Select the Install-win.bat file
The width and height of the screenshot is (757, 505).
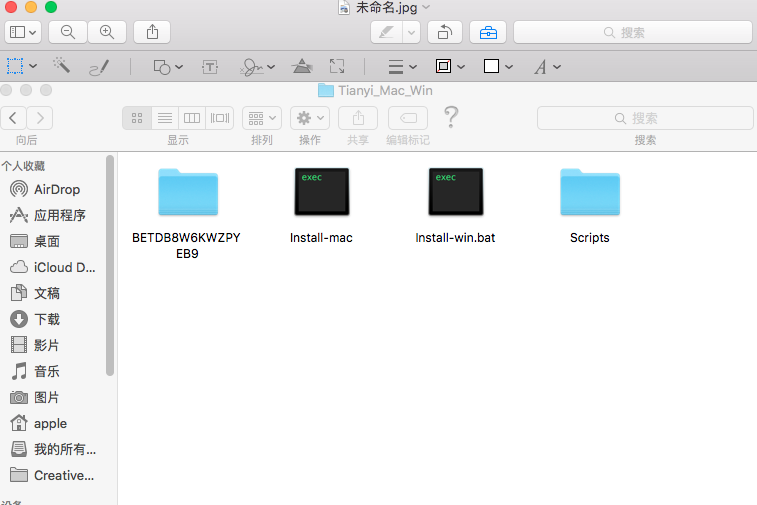click(456, 192)
